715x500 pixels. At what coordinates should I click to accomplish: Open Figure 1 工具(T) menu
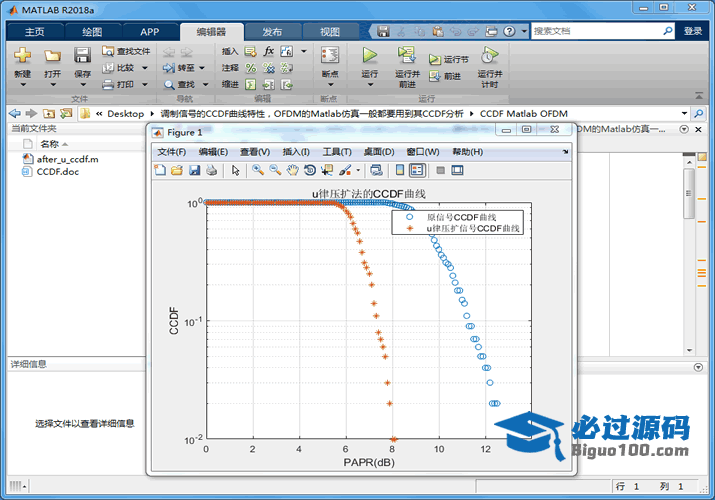[337, 152]
